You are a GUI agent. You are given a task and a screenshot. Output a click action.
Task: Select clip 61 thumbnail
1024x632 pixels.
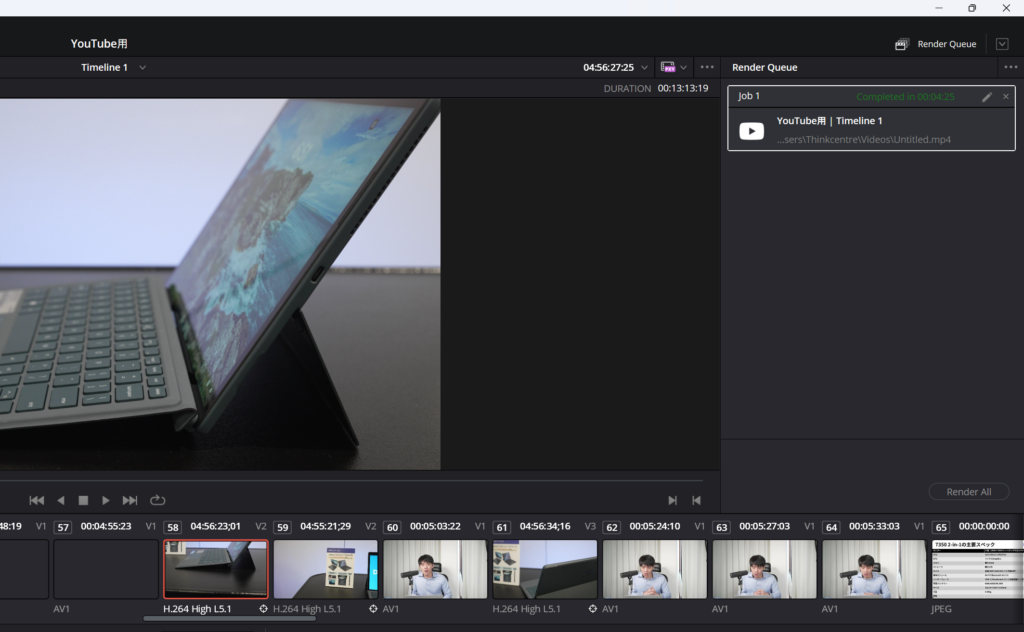click(545, 569)
